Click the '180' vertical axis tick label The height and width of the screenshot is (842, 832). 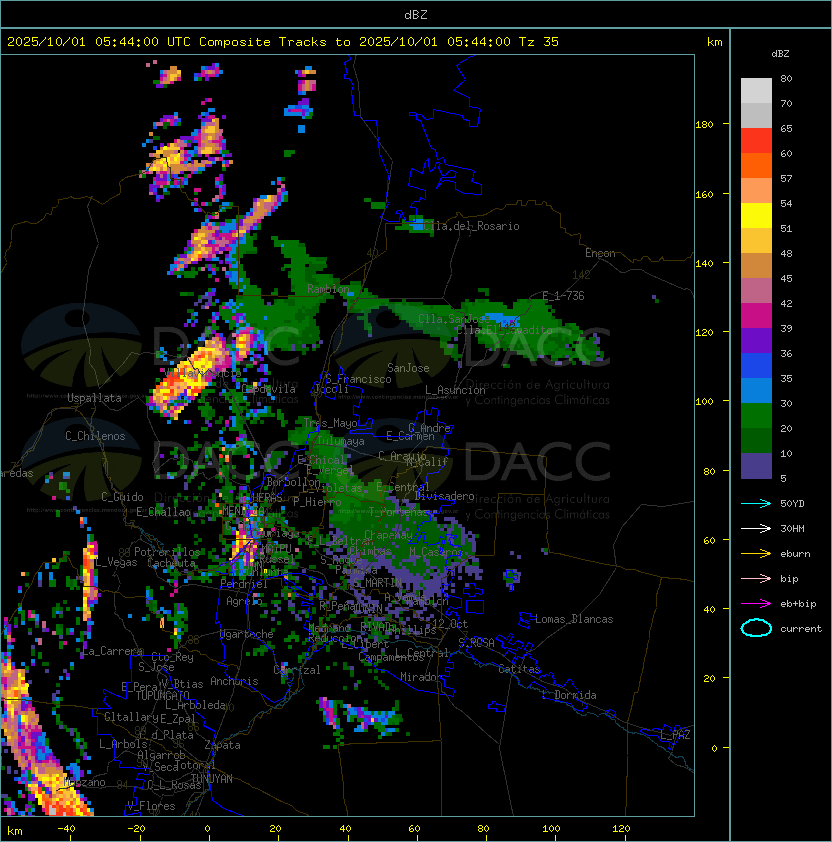pos(704,125)
